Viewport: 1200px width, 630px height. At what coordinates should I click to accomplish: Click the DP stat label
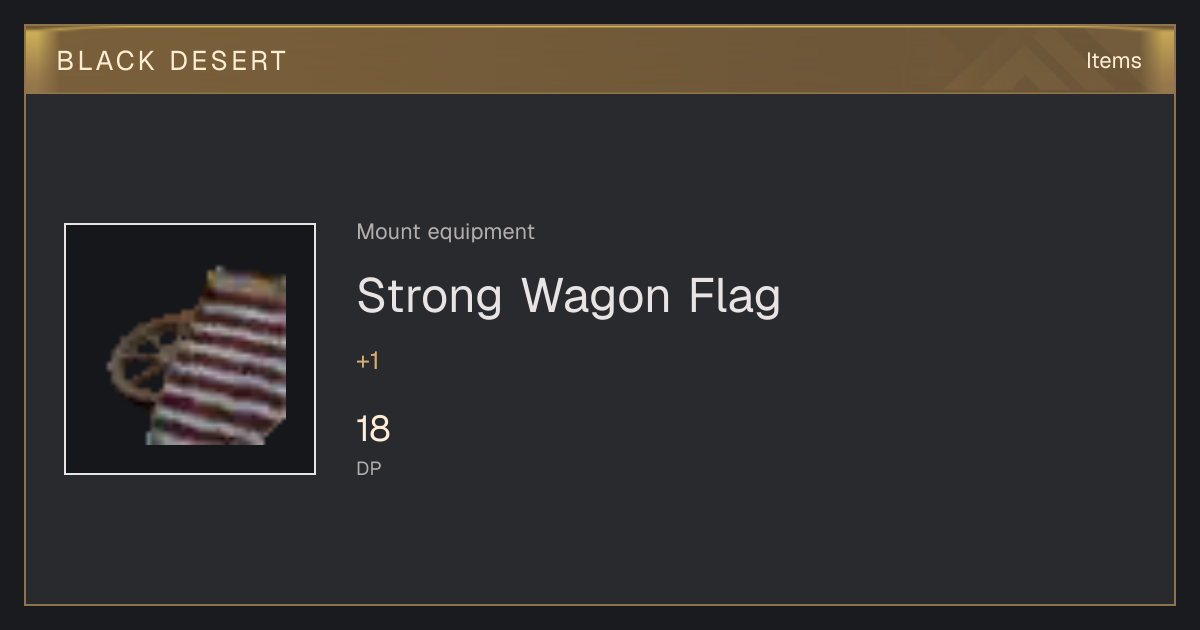tap(369, 468)
